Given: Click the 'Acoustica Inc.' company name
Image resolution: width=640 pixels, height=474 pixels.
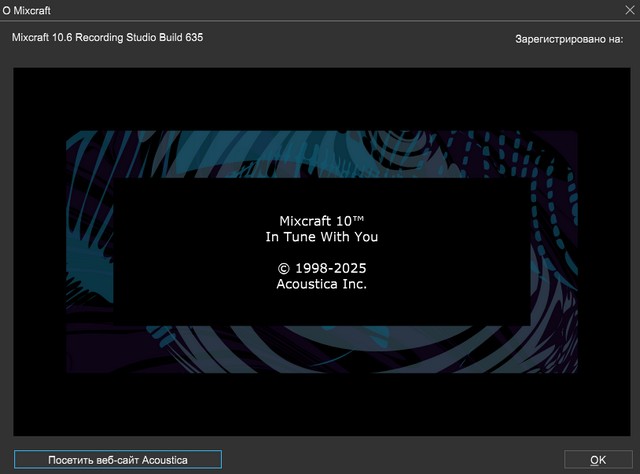Looking at the screenshot, I should (x=322, y=284).
